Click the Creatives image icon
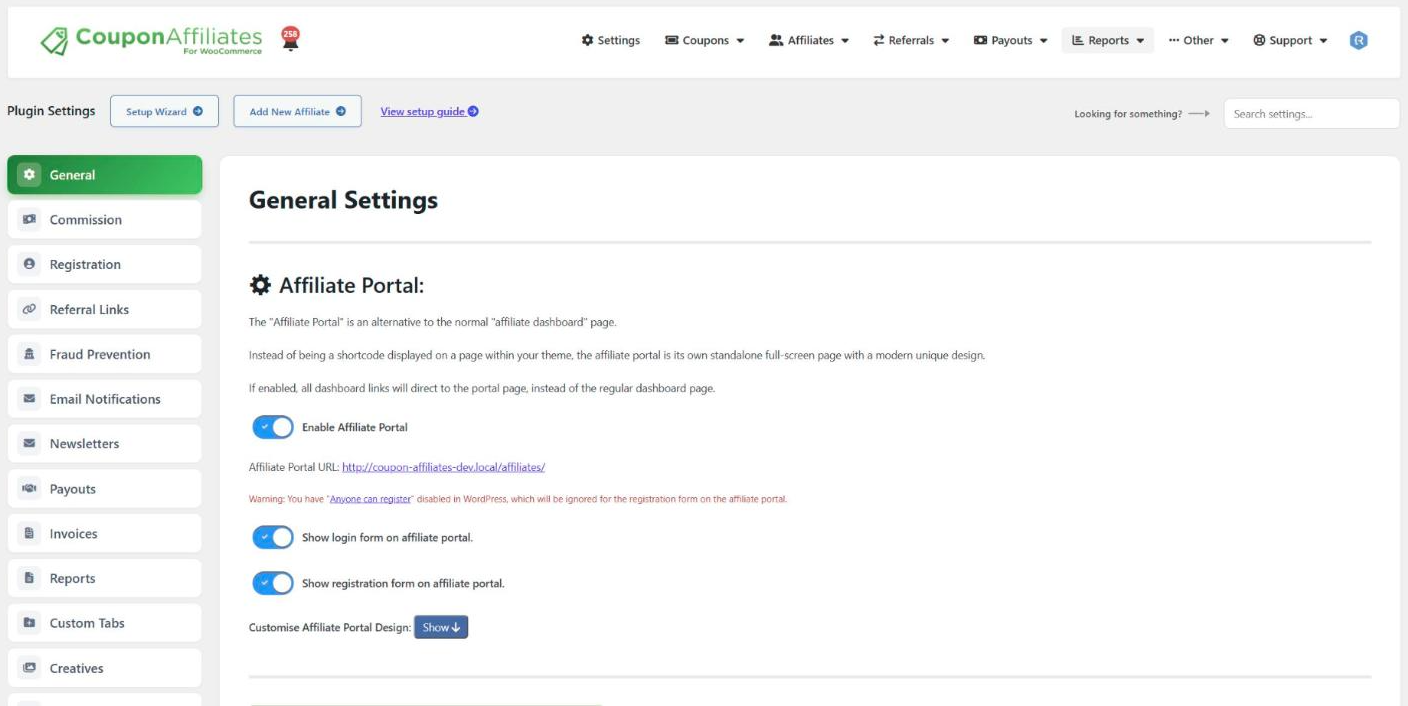Viewport: 1408px width, 706px height. (29, 668)
